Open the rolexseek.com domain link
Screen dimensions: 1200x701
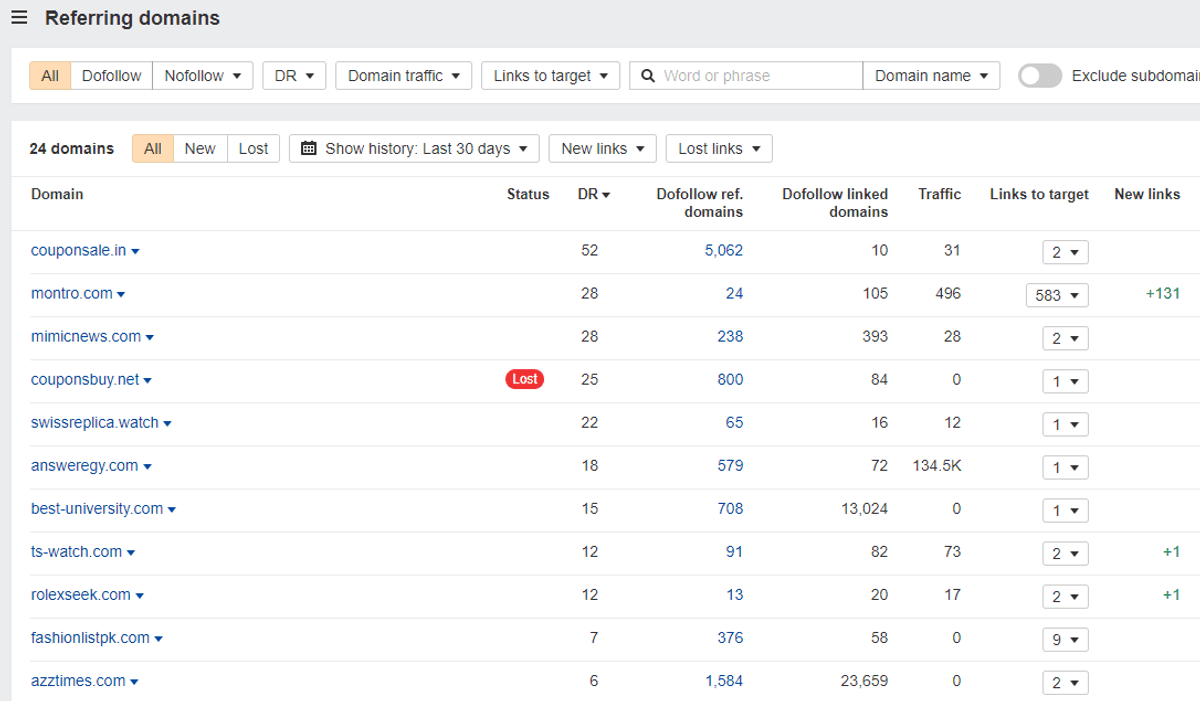(81, 594)
